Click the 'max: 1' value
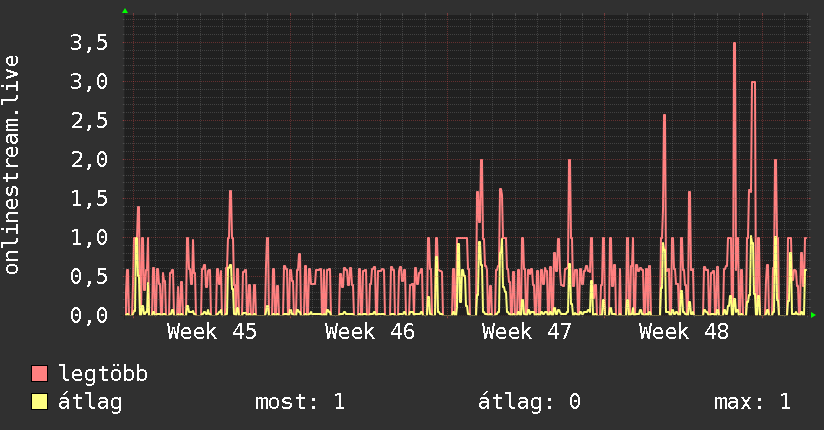The height and width of the screenshot is (430, 824). point(752,402)
